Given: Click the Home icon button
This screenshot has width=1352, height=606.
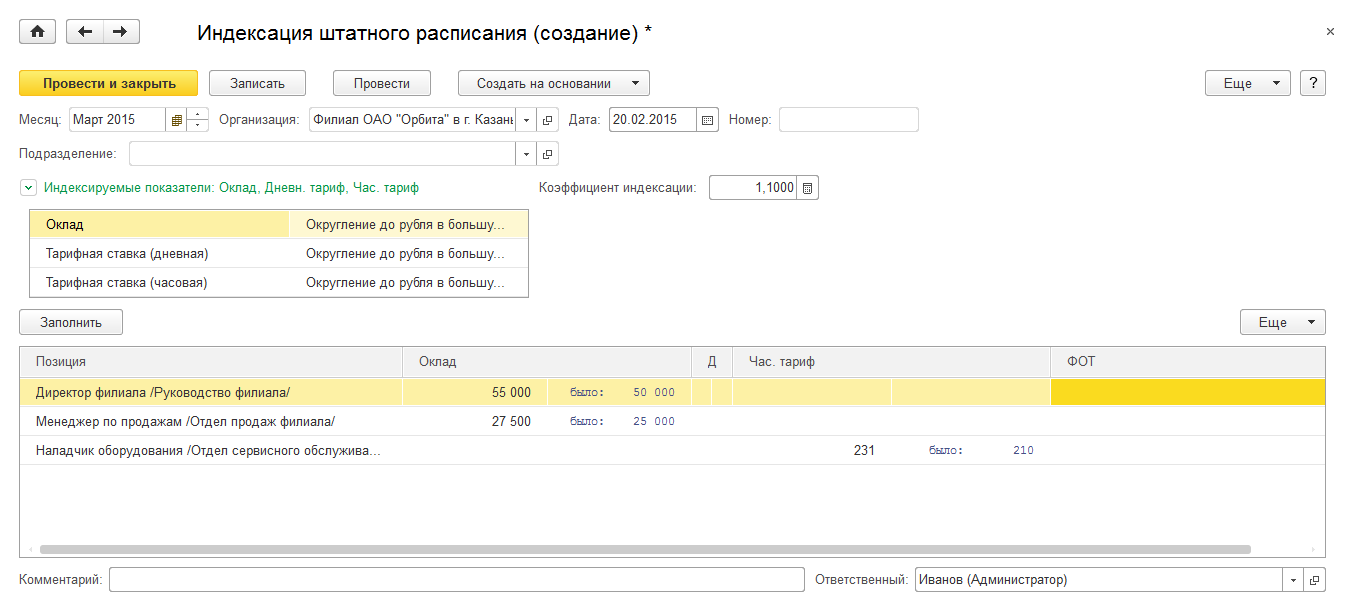Looking at the screenshot, I should pos(38,32).
